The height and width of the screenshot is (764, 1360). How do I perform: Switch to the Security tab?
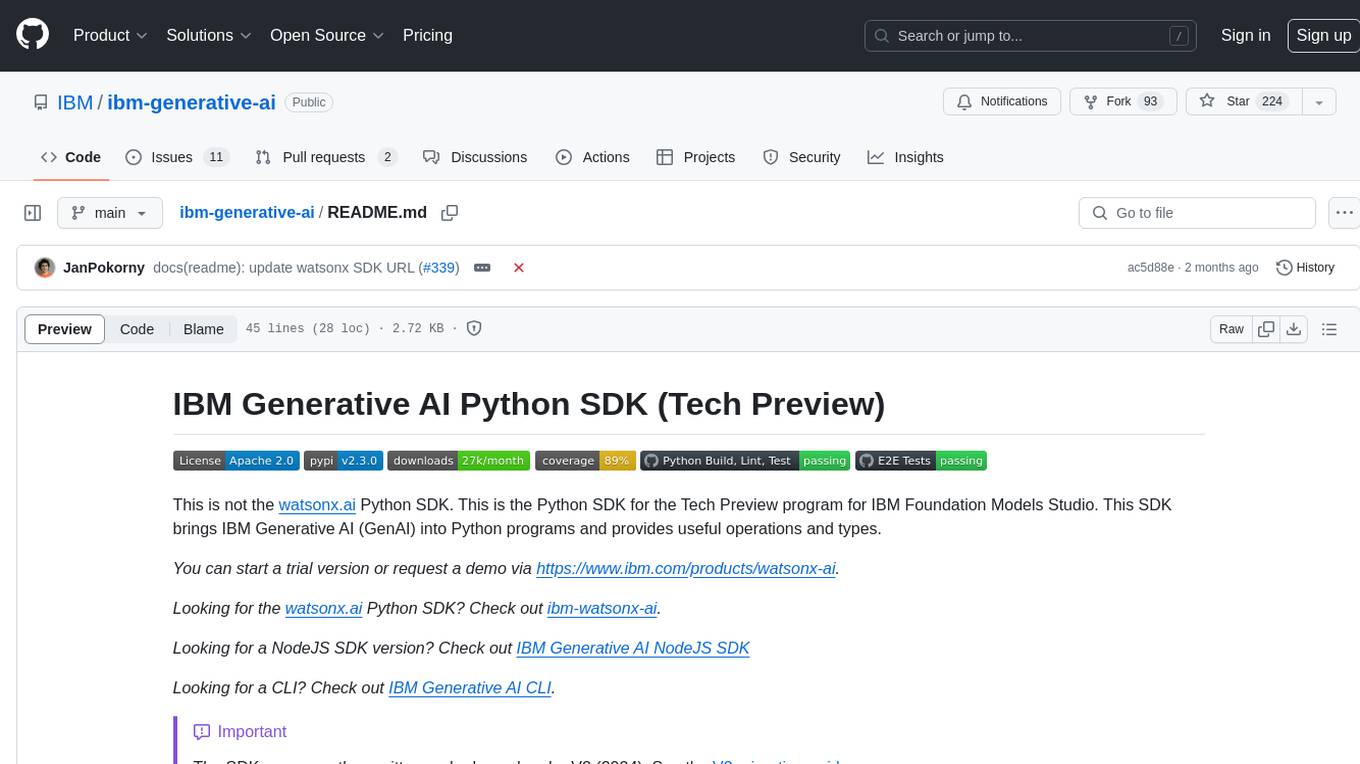click(x=801, y=157)
